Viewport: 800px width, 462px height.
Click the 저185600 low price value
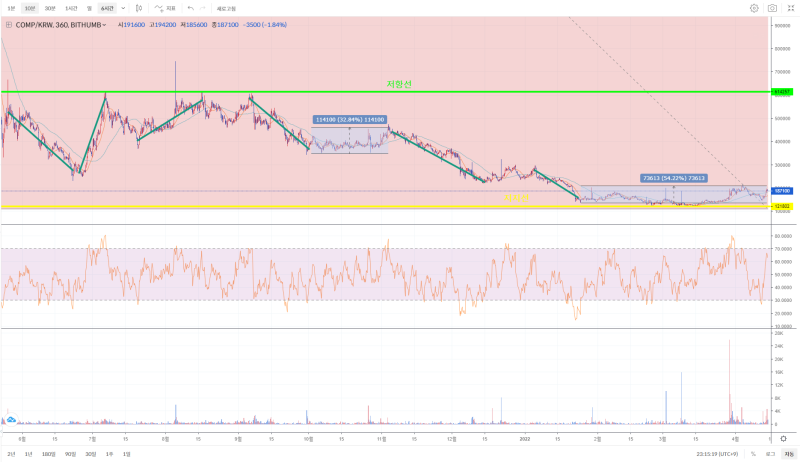tap(194, 24)
